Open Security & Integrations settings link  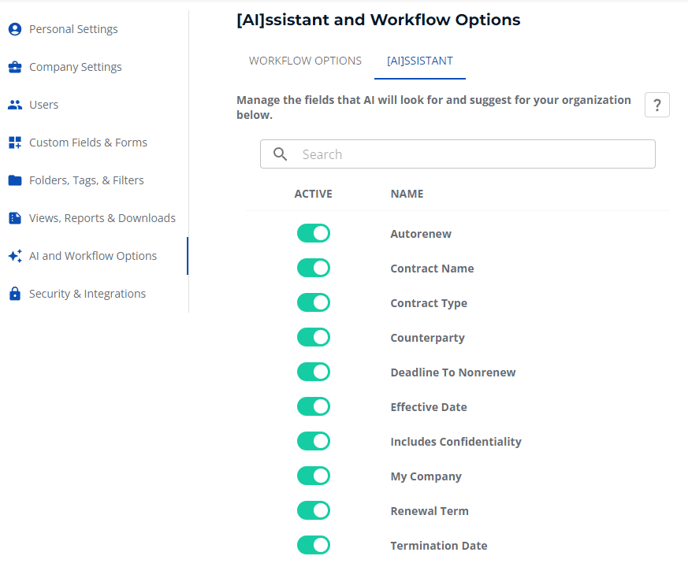87,294
